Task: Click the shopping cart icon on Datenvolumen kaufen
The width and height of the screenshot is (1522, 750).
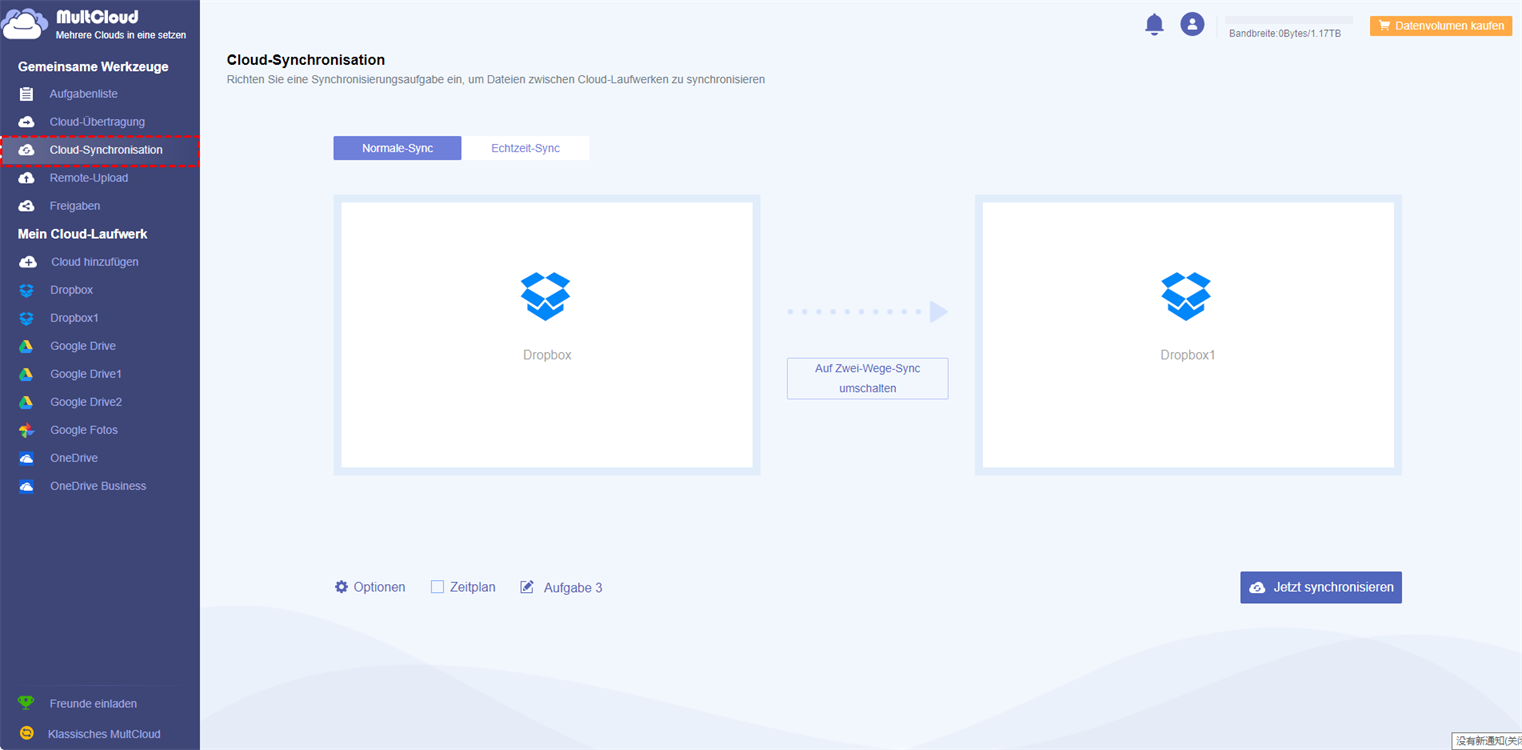Action: 1385,26
